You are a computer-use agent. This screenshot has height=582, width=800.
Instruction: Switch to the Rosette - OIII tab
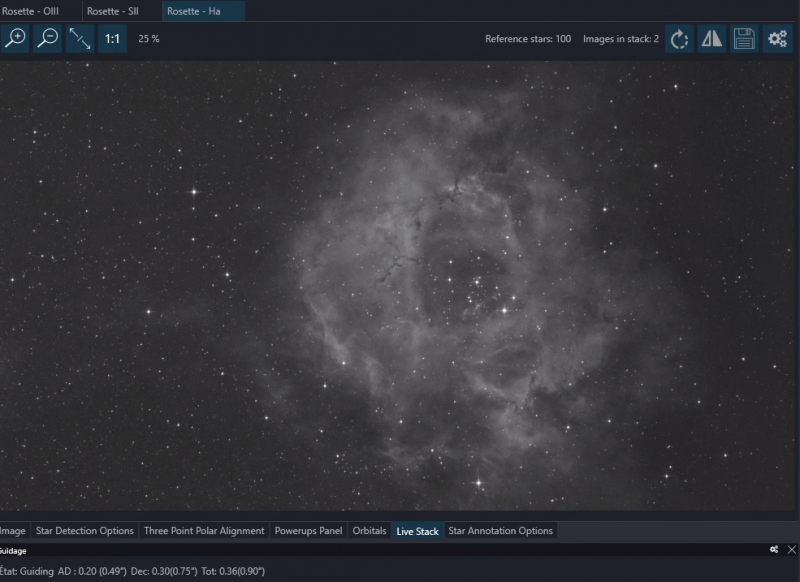tap(31, 11)
